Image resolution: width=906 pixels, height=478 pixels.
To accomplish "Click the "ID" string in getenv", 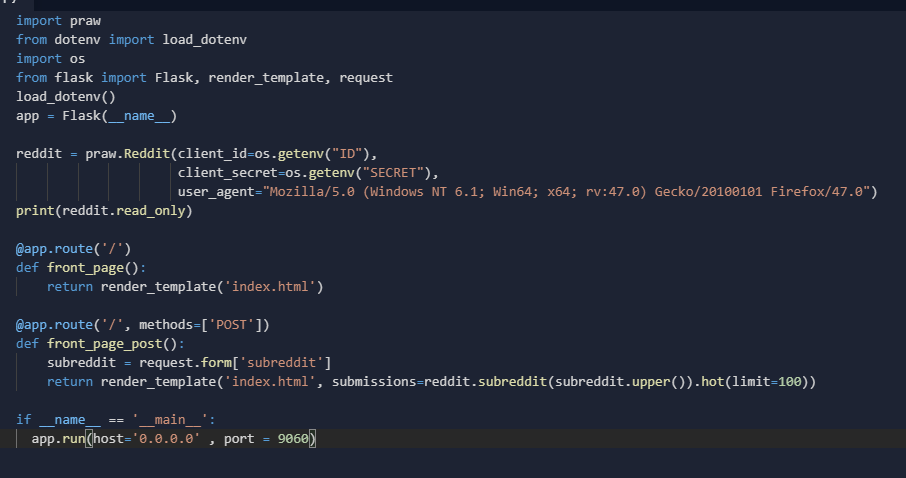I will pyautogui.click(x=347, y=154).
